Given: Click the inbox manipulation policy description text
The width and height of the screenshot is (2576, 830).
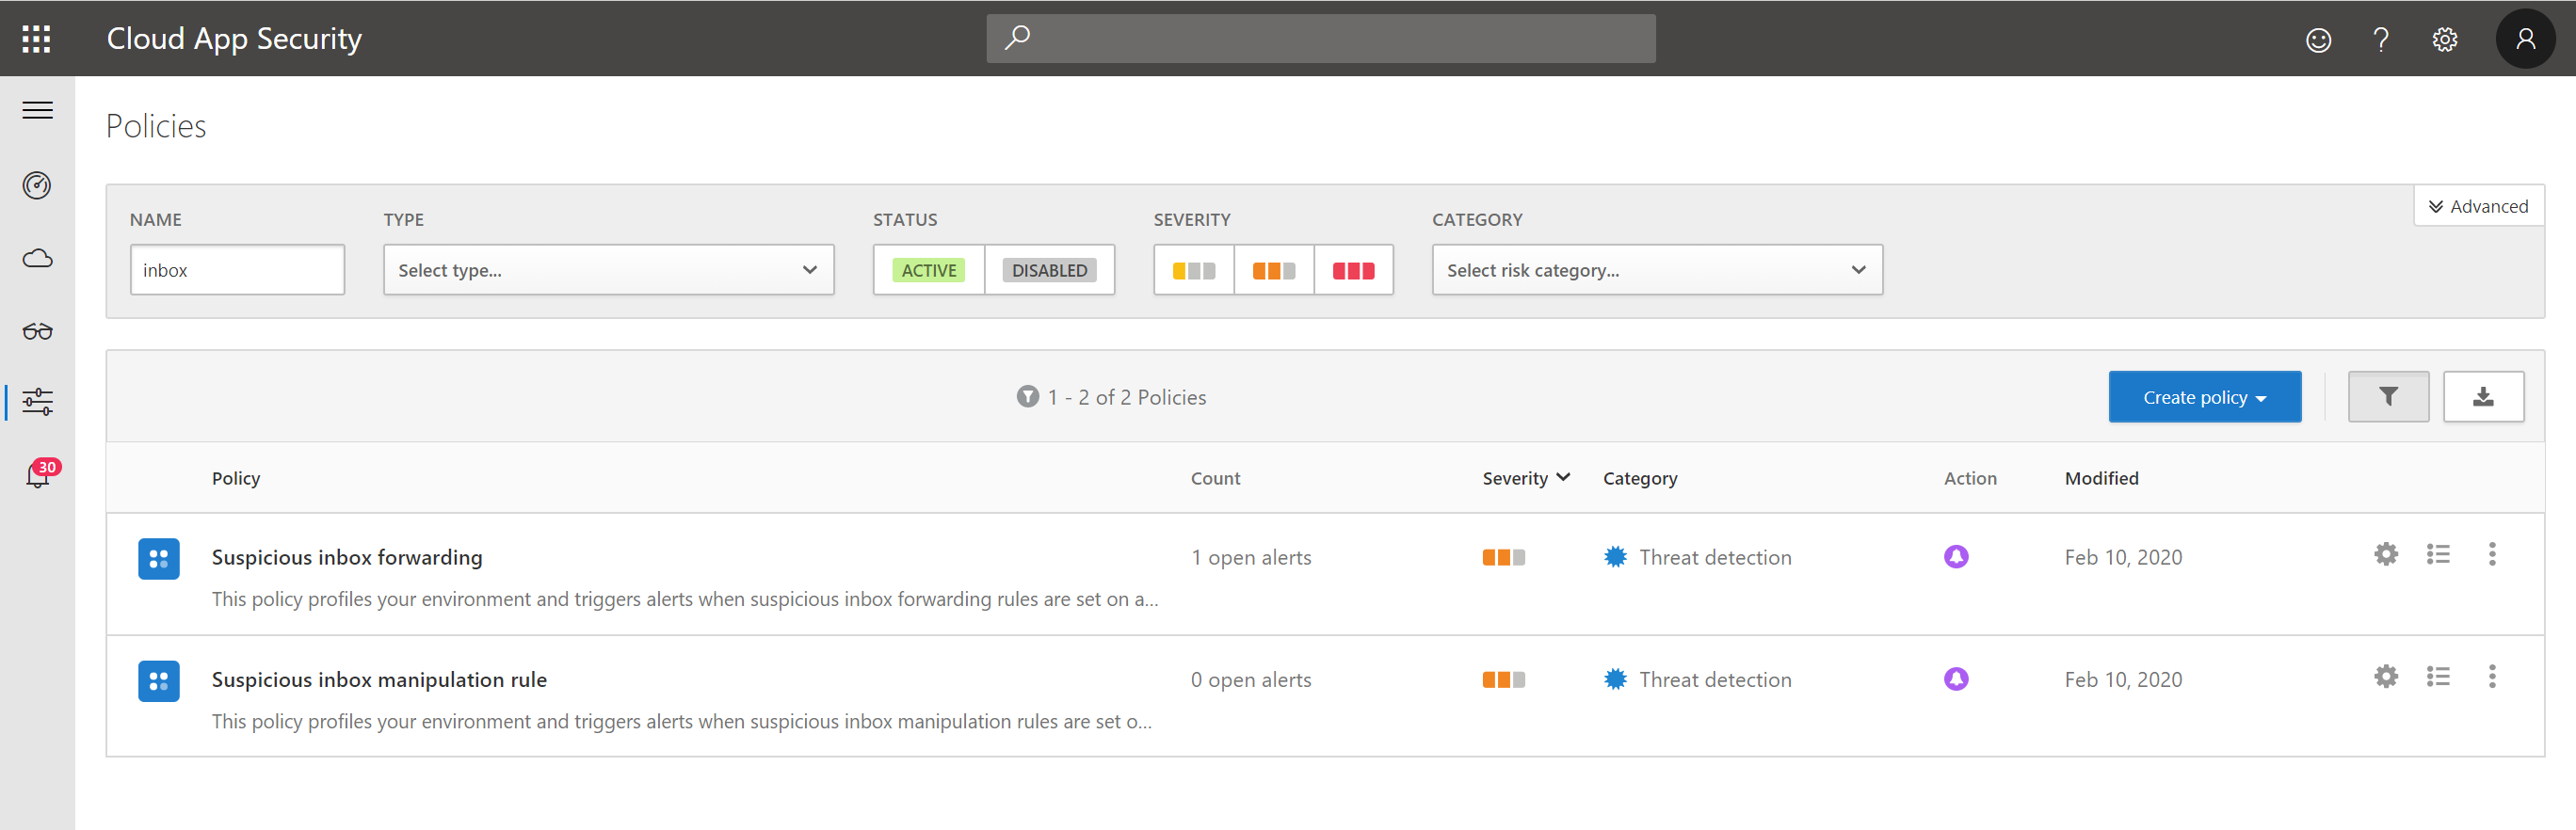Looking at the screenshot, I should (681, 721).
